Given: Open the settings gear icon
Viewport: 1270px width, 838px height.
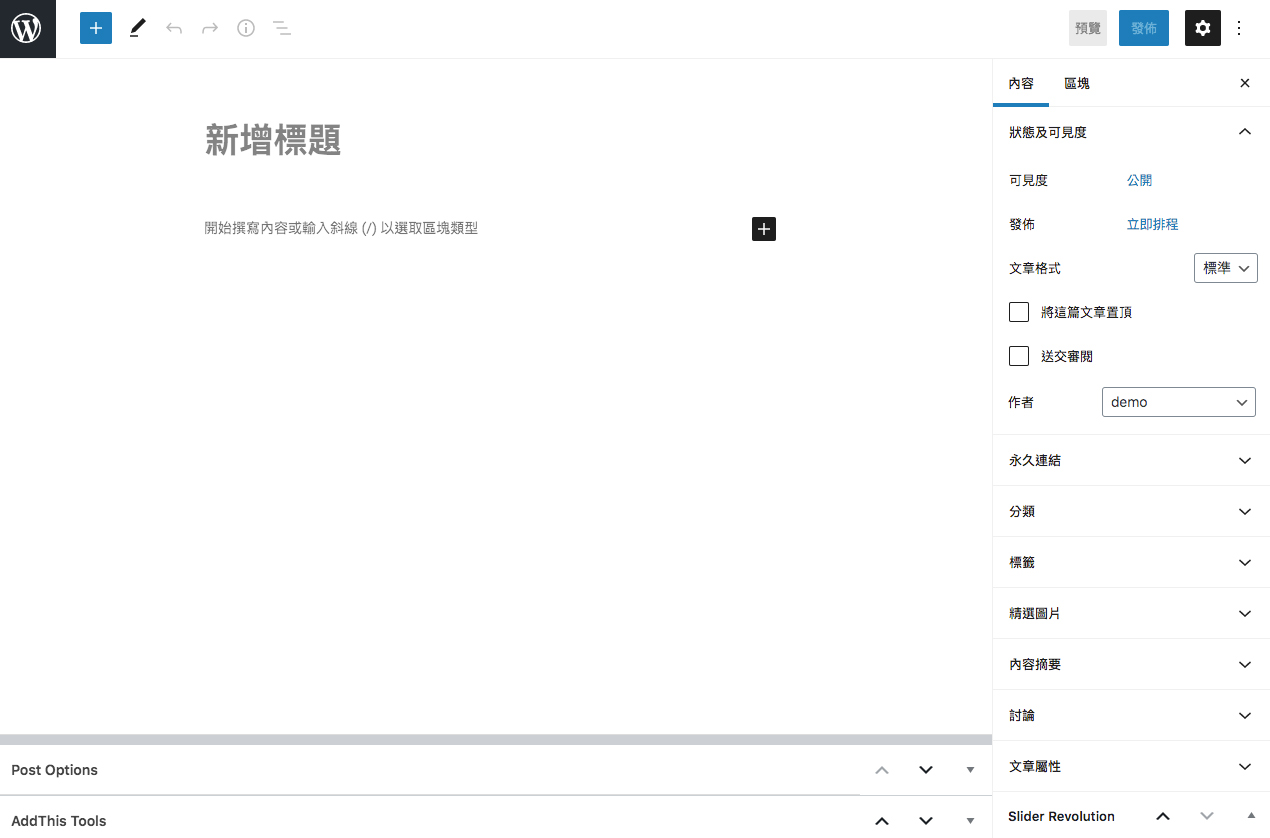Looking at the screenshot, I should (1202, 28).
